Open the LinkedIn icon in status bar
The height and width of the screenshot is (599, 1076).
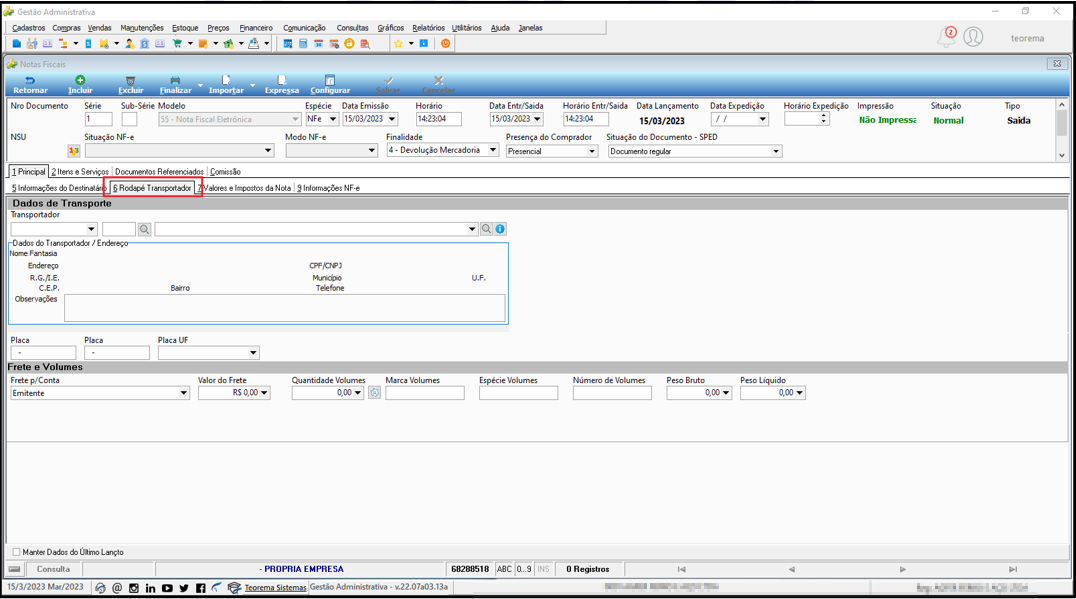coord(150,588)
